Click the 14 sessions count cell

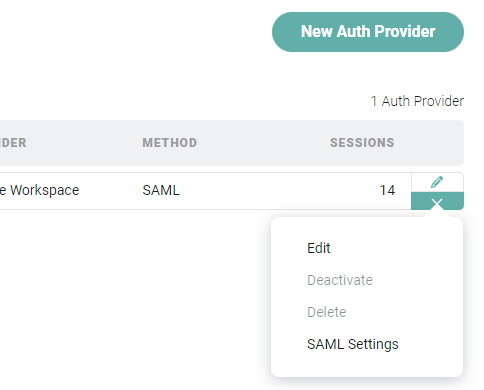tap(387, 190)
